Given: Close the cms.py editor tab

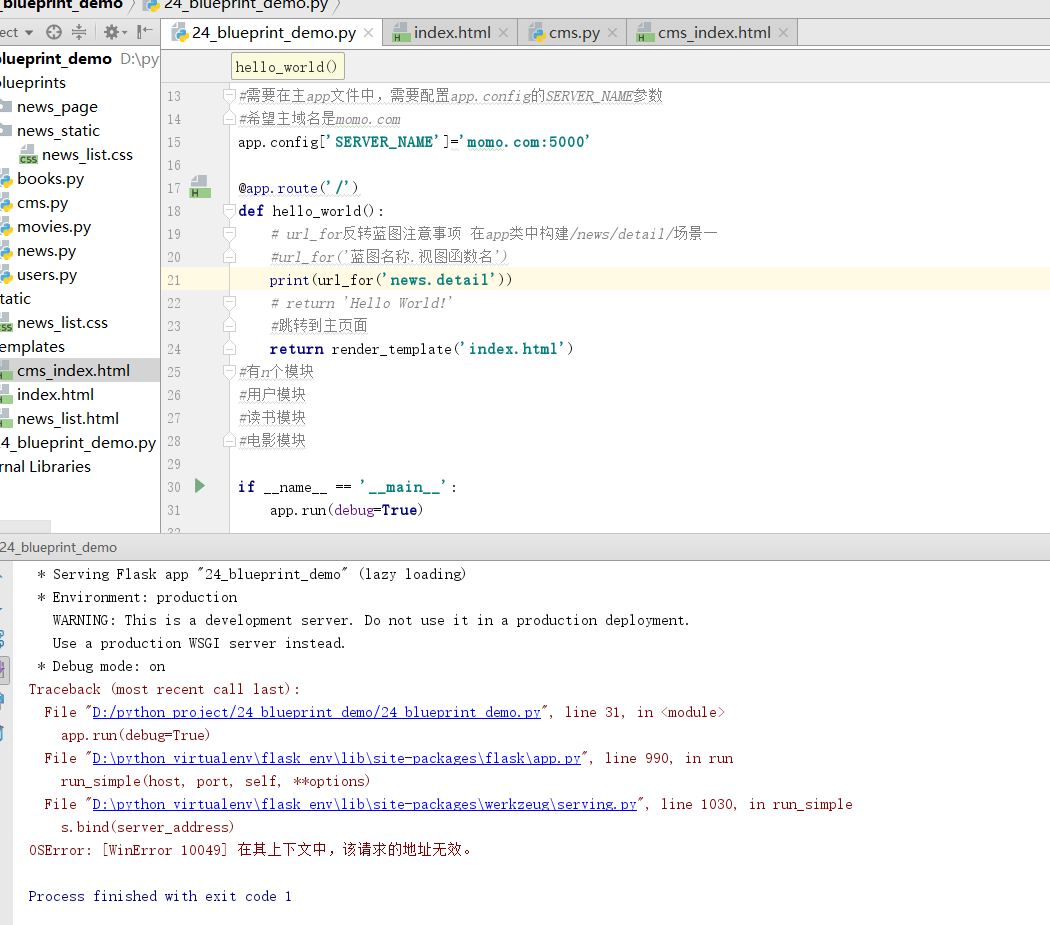Looking at the screenshot, I should (612, 32).
